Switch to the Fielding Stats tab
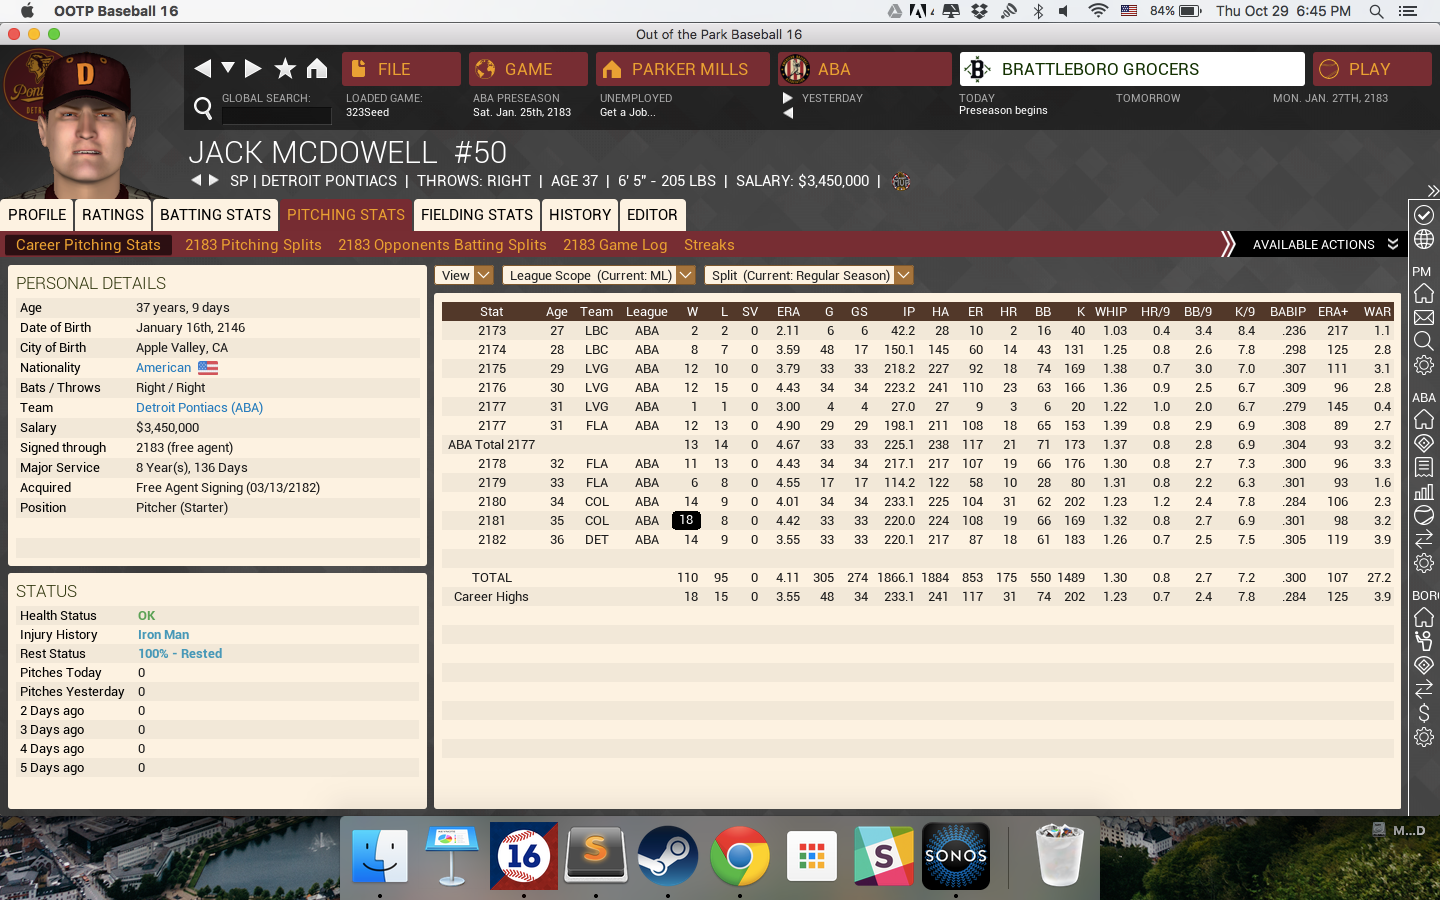This screenshot has height=900, width=1440. pos(477,215)
